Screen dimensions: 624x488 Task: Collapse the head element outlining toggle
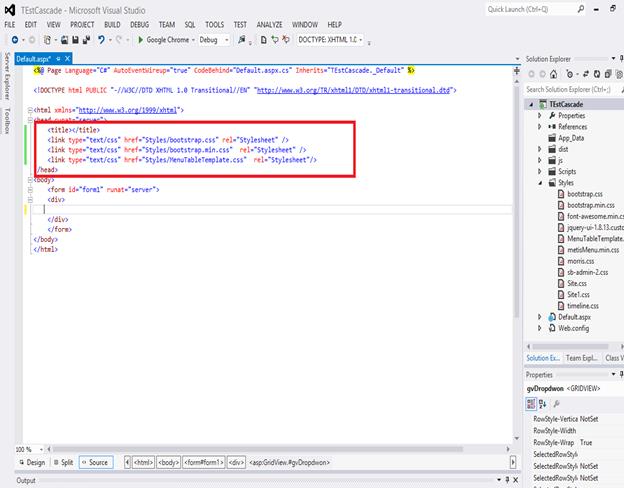coord(31,120)
